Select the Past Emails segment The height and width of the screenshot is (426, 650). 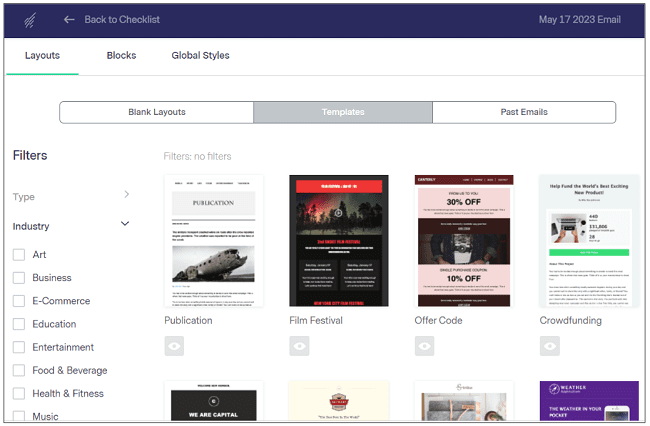524,112
